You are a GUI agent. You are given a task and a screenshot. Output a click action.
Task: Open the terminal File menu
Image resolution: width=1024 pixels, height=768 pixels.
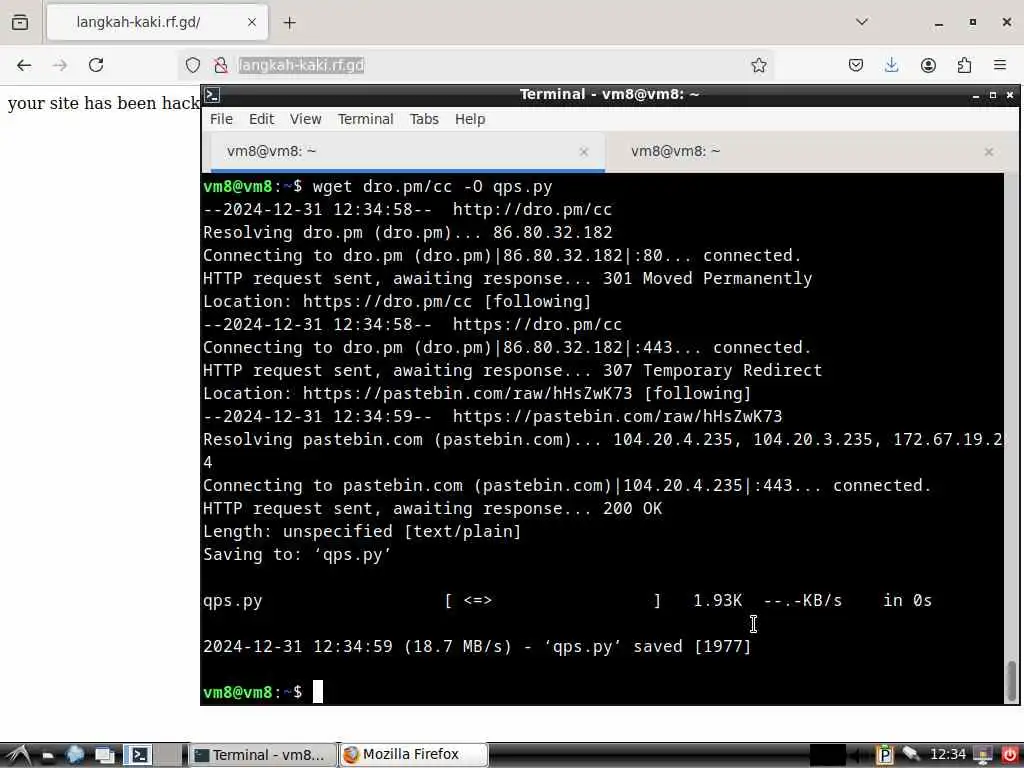tap(221, 120)
